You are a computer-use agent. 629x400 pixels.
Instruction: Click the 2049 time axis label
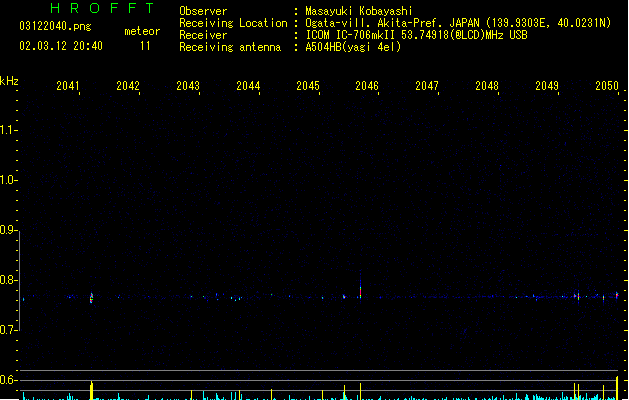547,85
